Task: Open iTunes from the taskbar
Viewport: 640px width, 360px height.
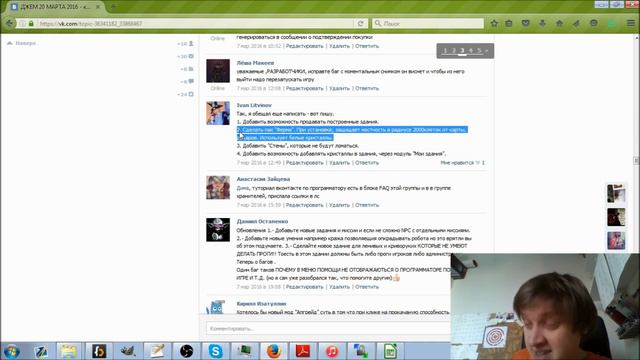Action: [x=332, y=351]
